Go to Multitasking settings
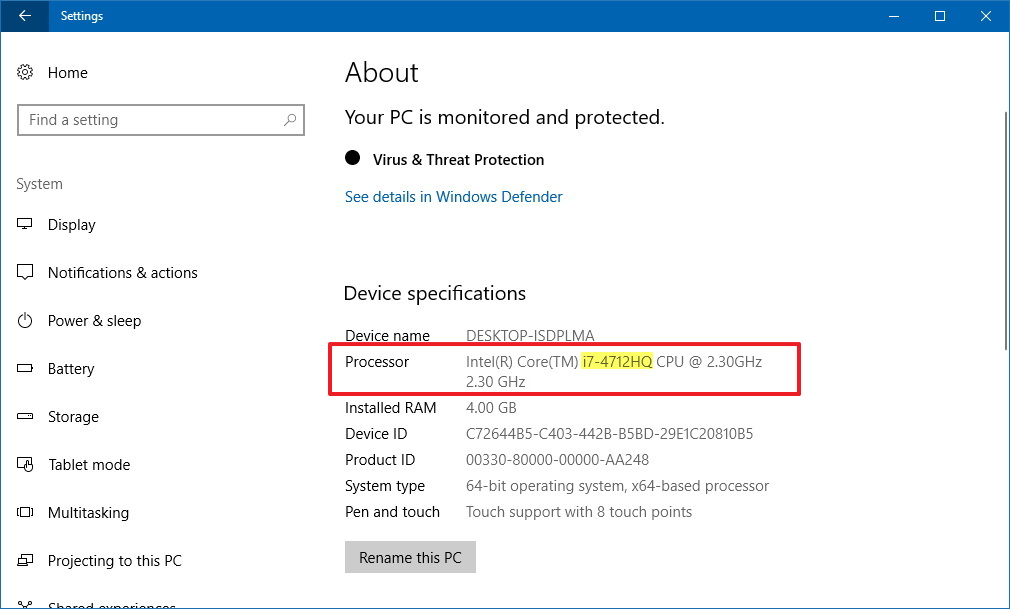 click(x=88, y=513)
